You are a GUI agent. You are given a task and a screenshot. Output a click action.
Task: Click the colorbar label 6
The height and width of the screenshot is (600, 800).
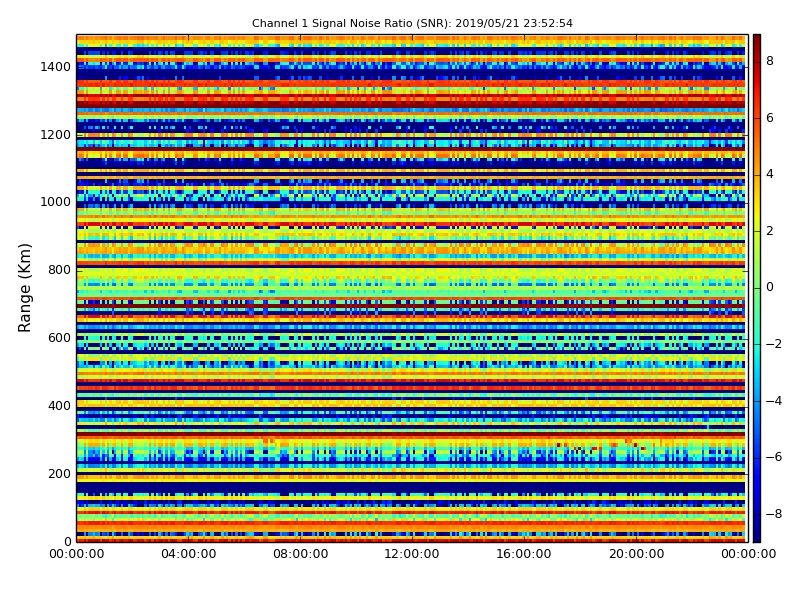[x=770, y=118]
